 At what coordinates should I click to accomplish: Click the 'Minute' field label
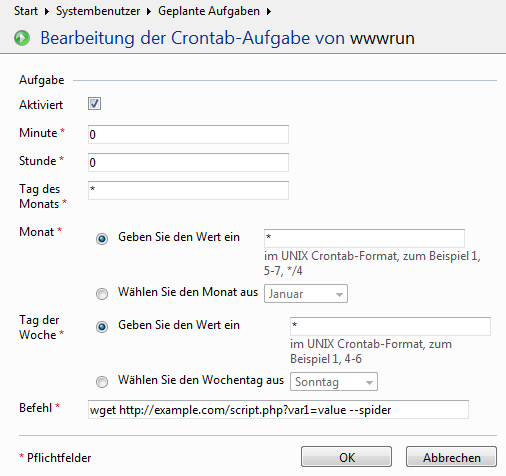38,133
